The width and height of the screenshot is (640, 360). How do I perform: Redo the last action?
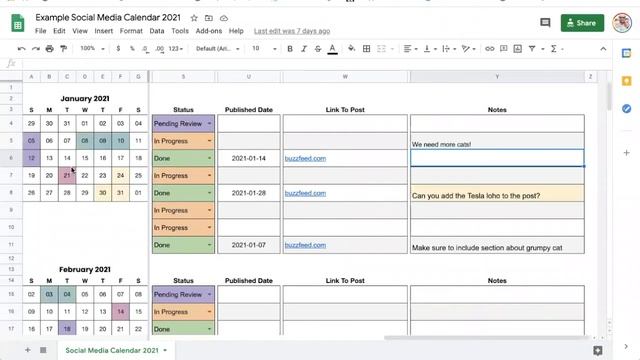tap(36, 49)
